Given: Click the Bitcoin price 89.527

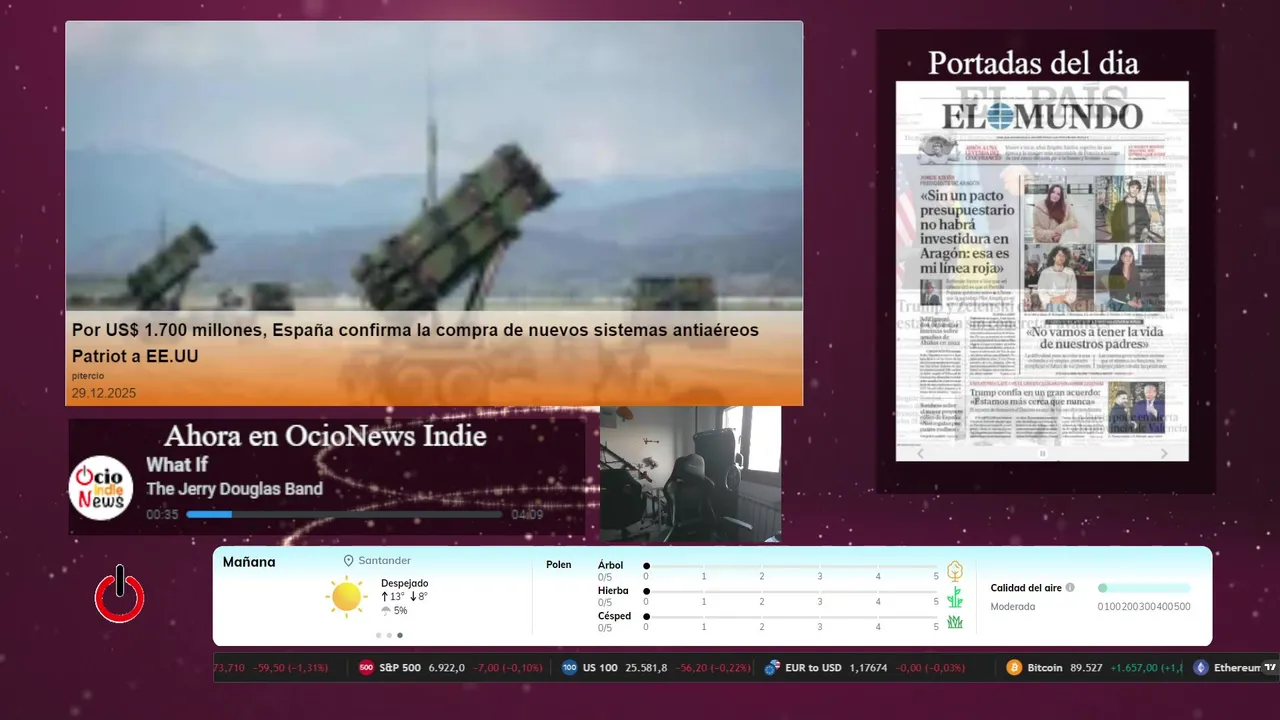Looking at the screenshot, I should pos(1086,668).
